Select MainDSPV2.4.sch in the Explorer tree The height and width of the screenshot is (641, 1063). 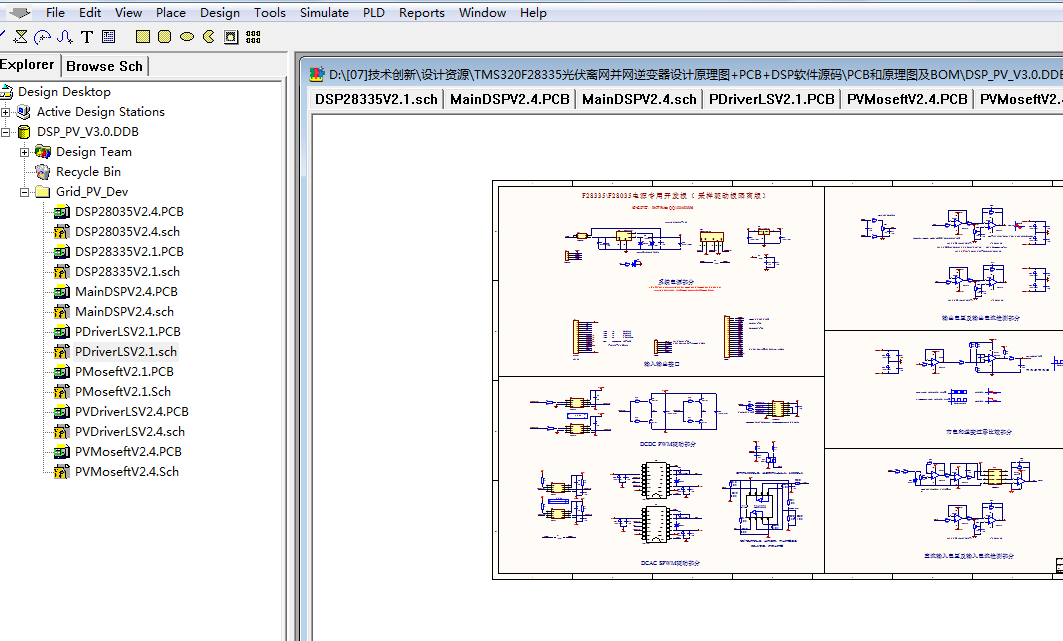tap(125, 312)
